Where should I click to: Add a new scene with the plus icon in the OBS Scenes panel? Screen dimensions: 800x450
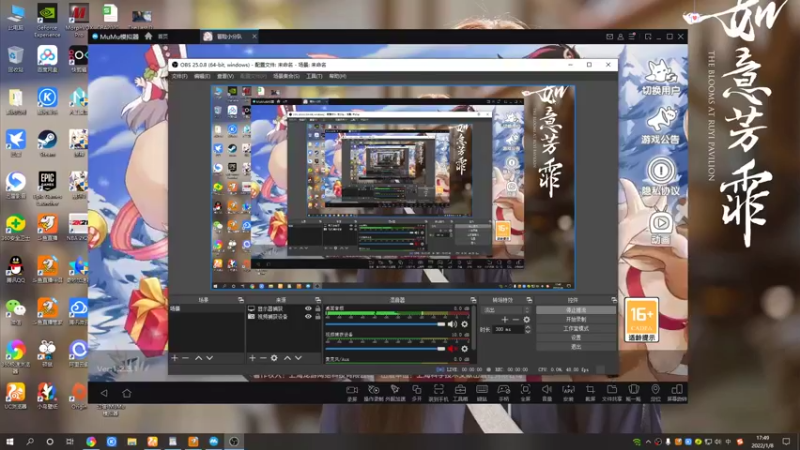tap(174, 358)
